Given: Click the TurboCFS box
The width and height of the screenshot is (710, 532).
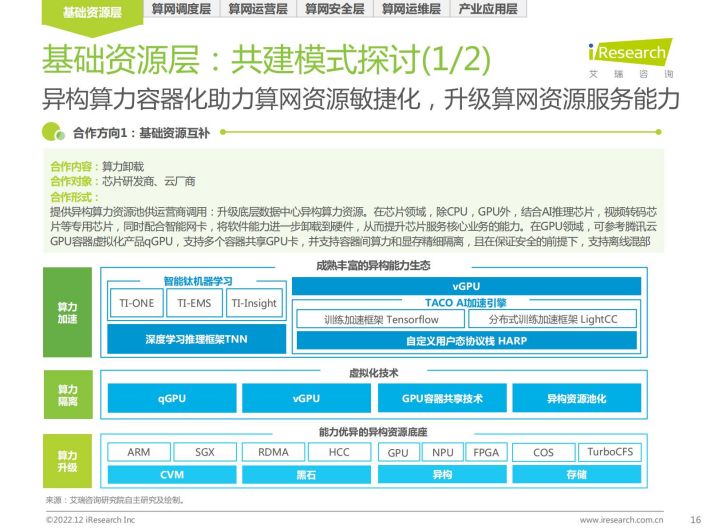Looking at the screenshot, I should 610,452.
